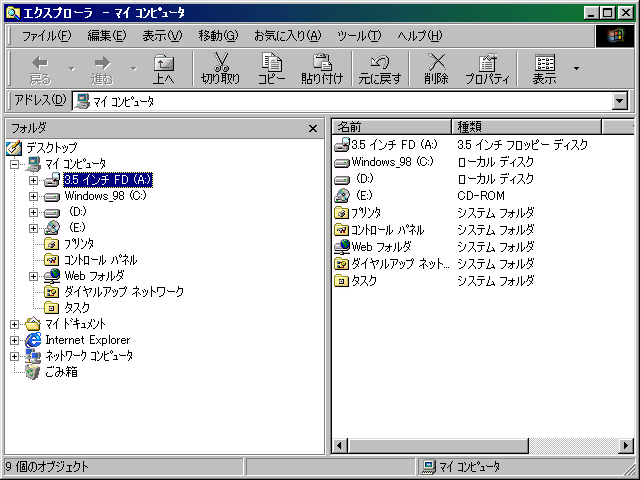Select the (D:) drive icon in file list
This screenshot has height=480, width=640.
coord(342,180)
